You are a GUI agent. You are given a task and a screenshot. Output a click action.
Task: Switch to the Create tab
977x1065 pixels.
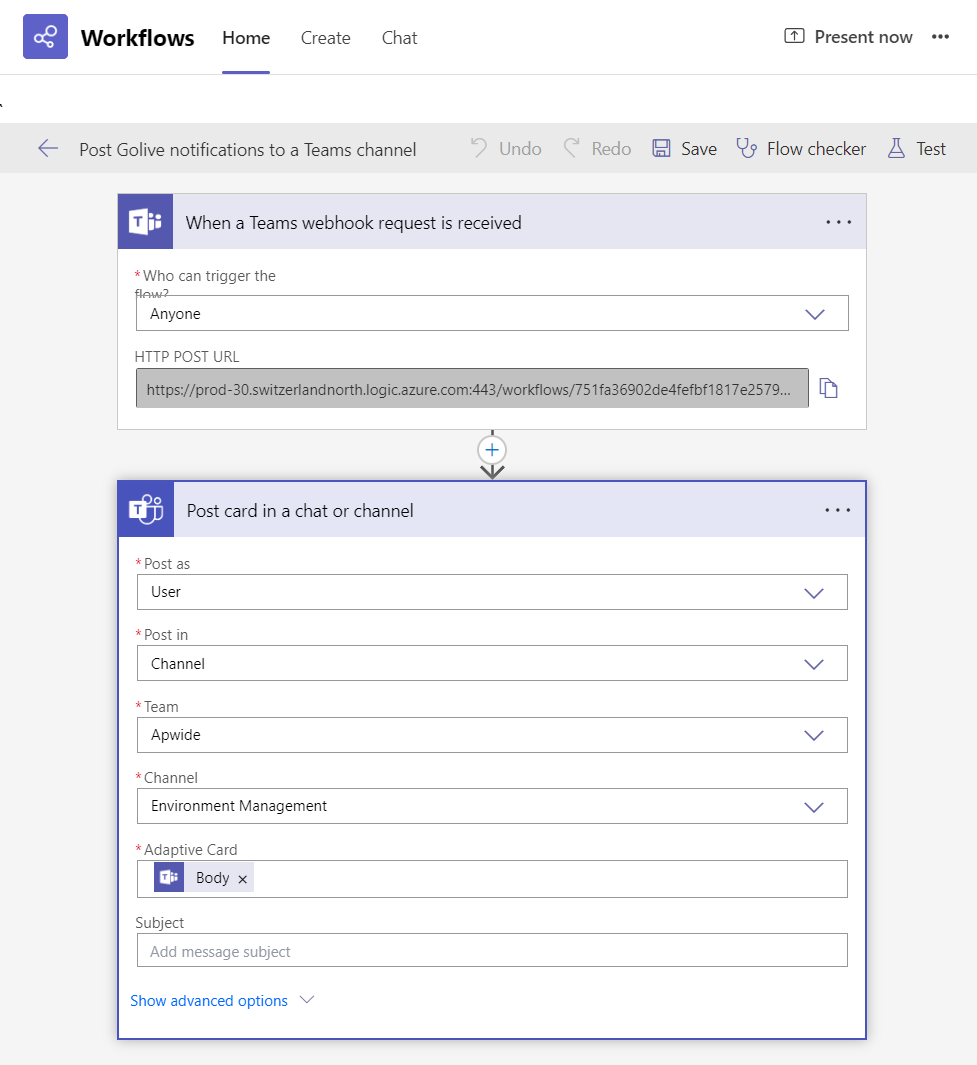point(325,38)
